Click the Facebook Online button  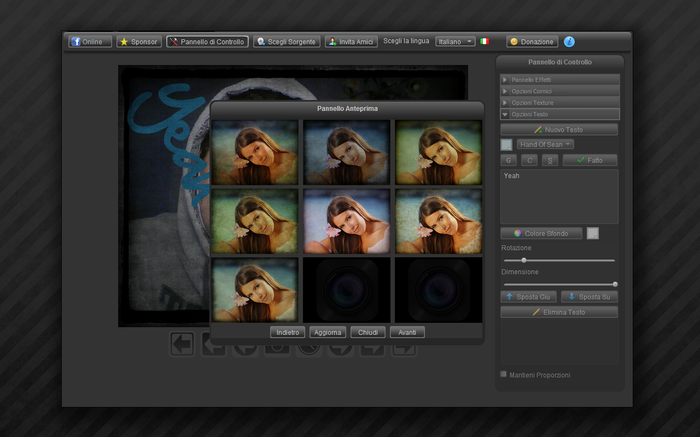click(x=90, y=42)
